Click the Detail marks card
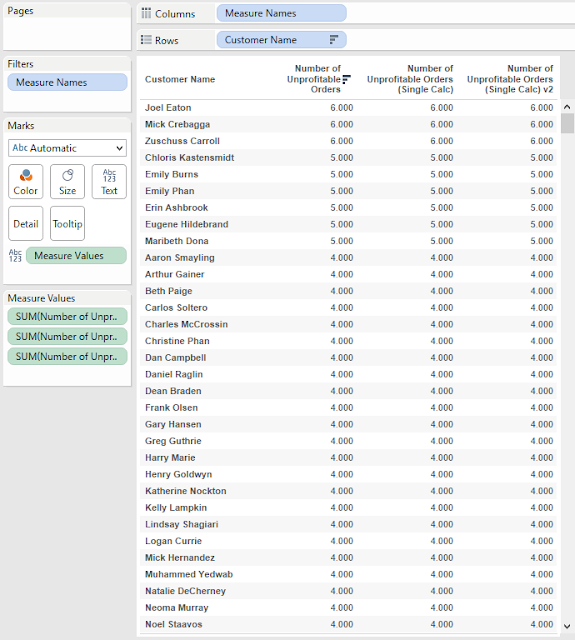Image resolution: width=575 pixels, height=640 pixels. tap(25, 223)
